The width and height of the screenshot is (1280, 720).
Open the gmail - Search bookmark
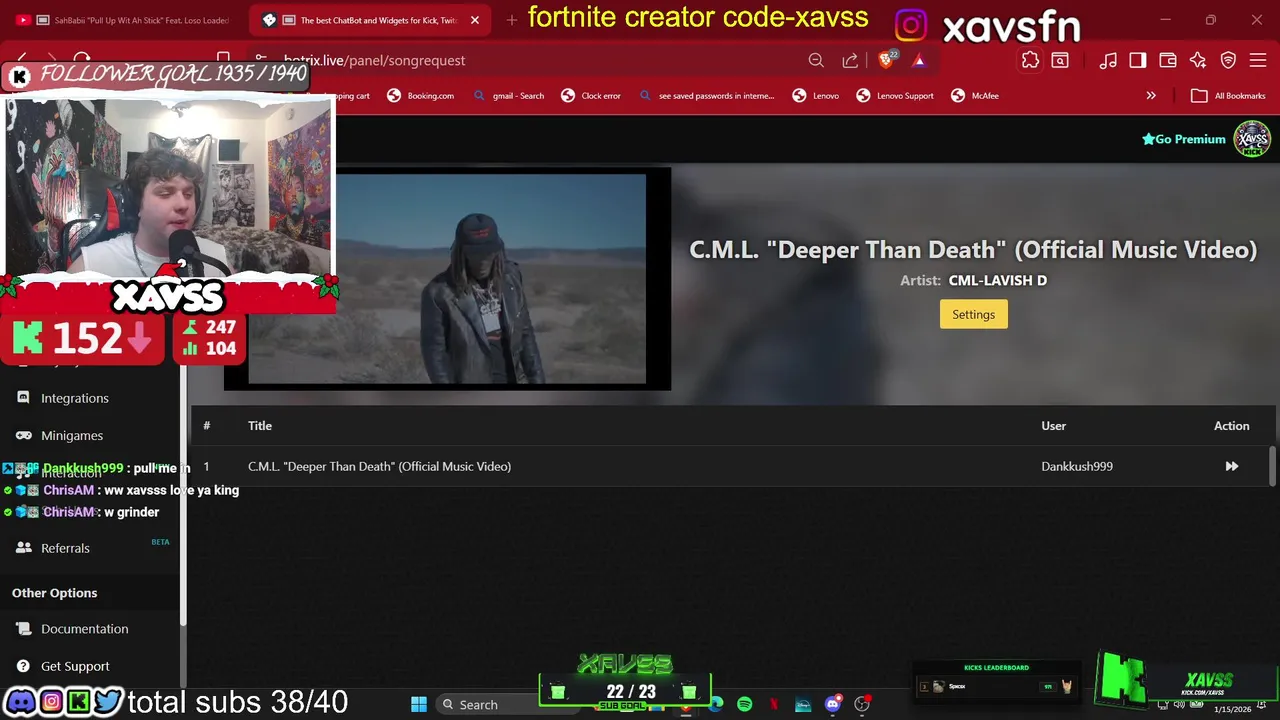509,96
